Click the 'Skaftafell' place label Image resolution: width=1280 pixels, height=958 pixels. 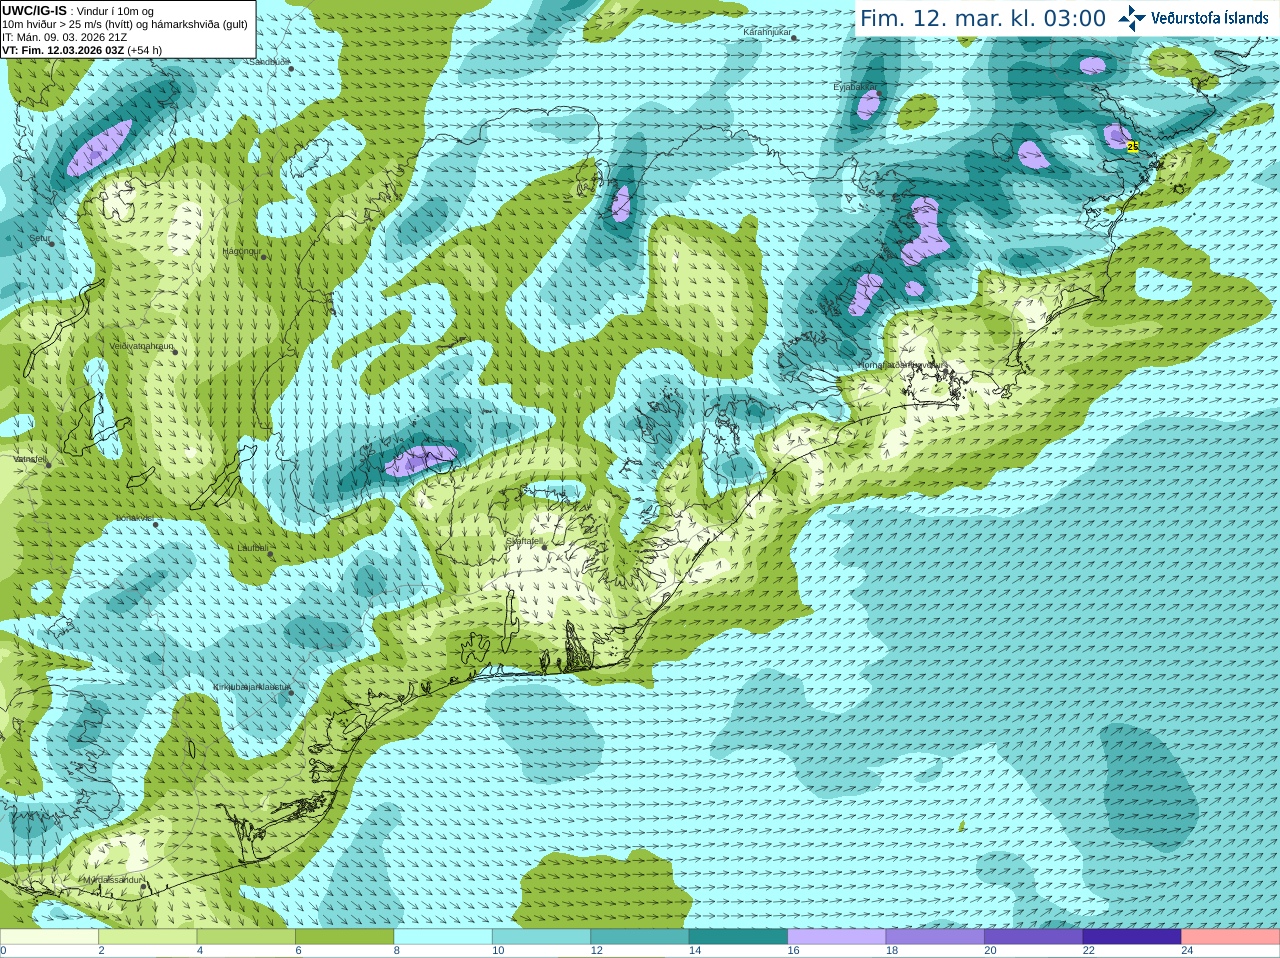(x=524, y=541)
